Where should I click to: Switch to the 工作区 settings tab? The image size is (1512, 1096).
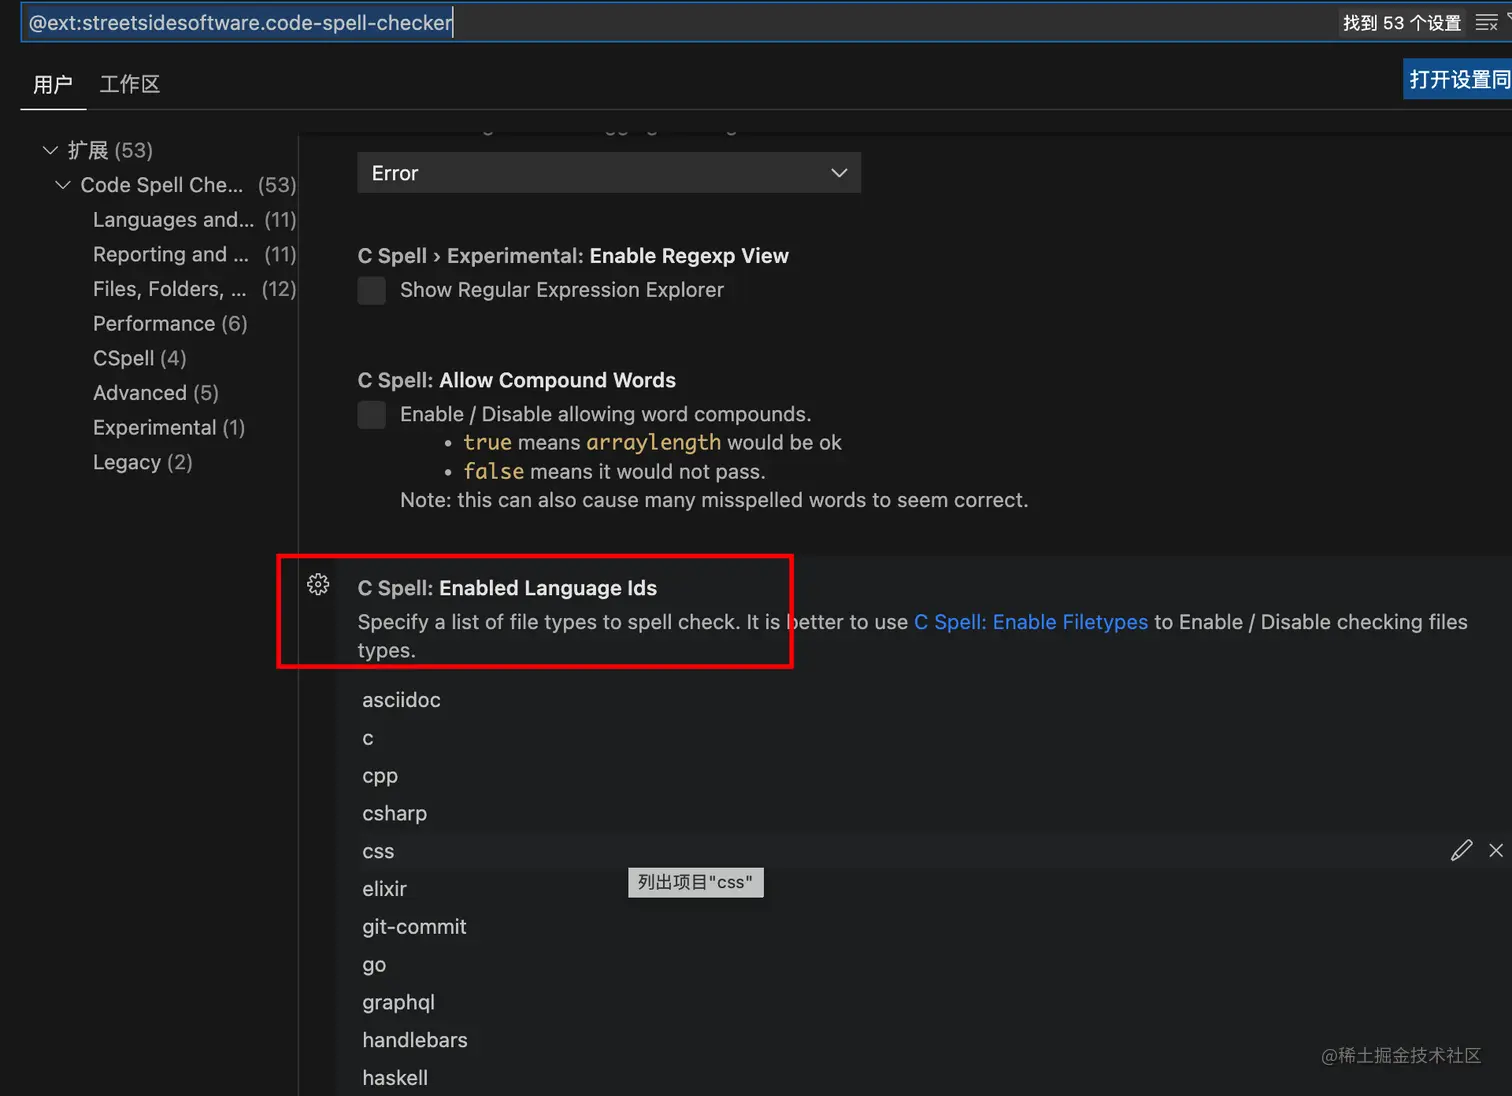130,84
